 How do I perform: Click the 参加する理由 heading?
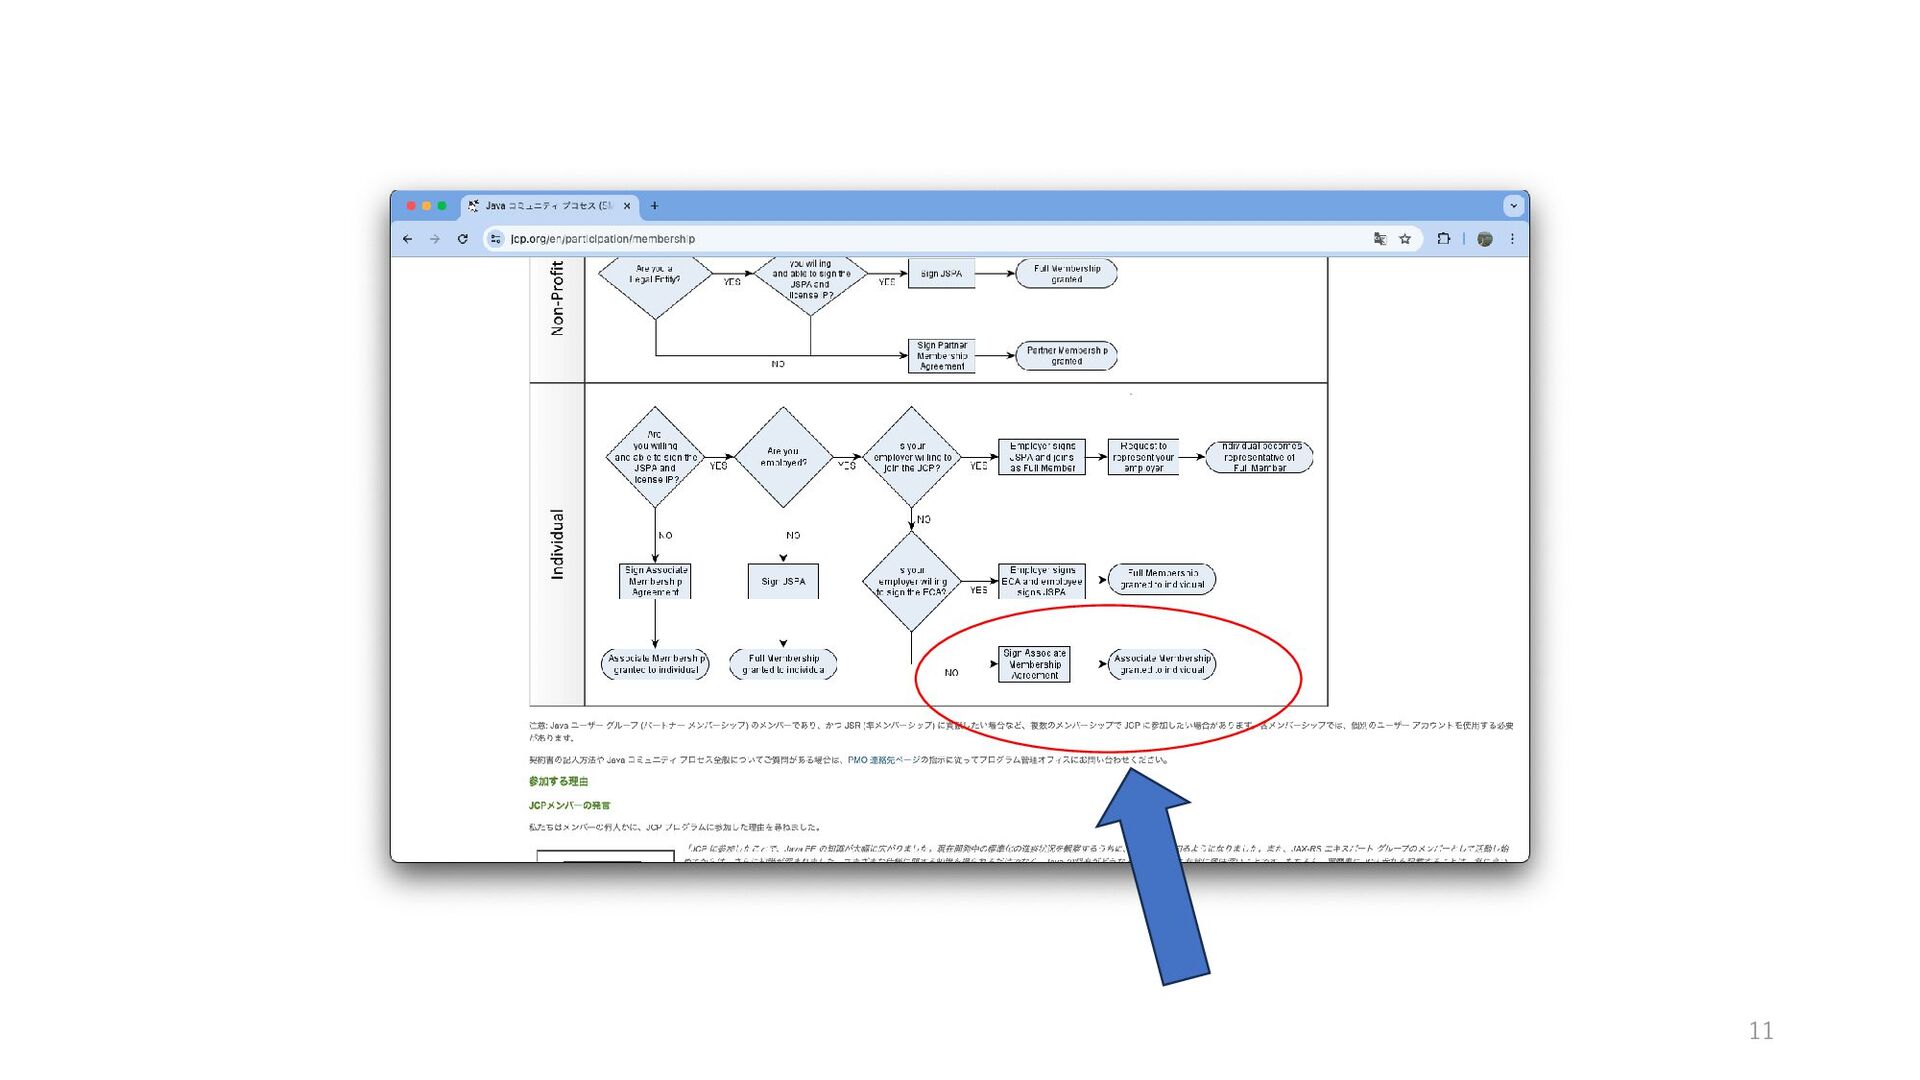coord(559,782)
